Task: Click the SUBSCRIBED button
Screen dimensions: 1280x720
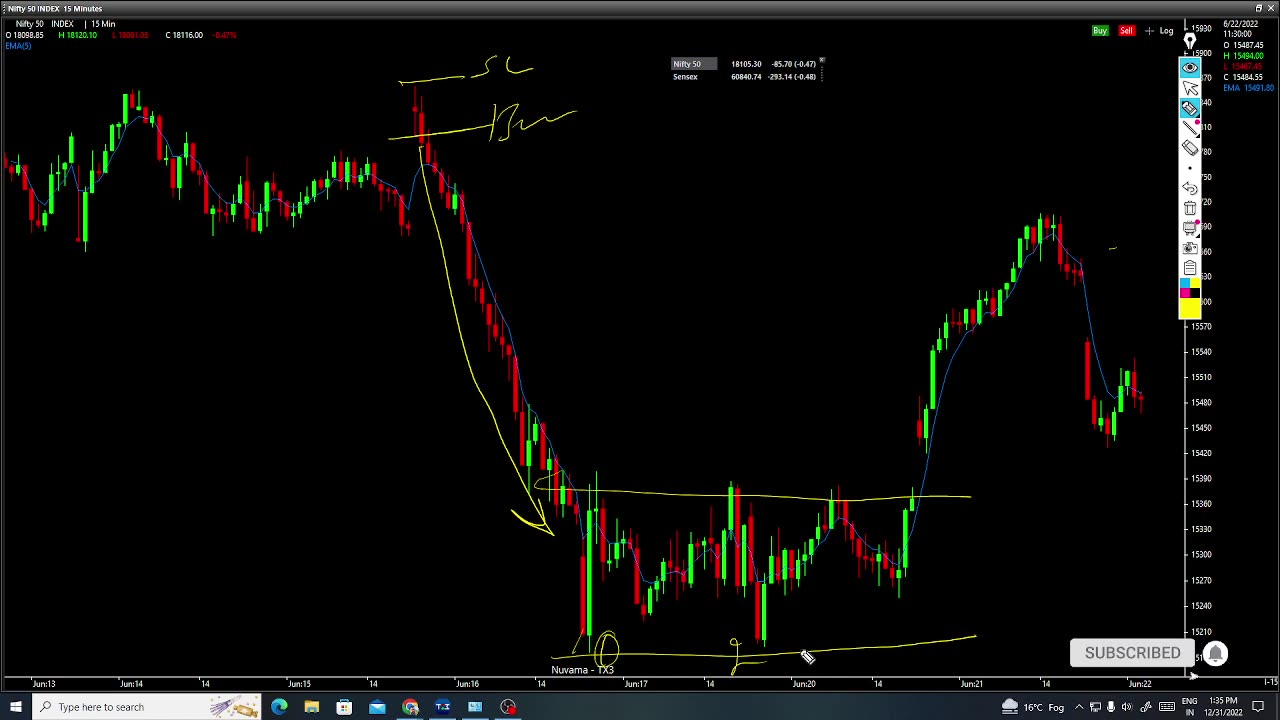Action: 1132,653
